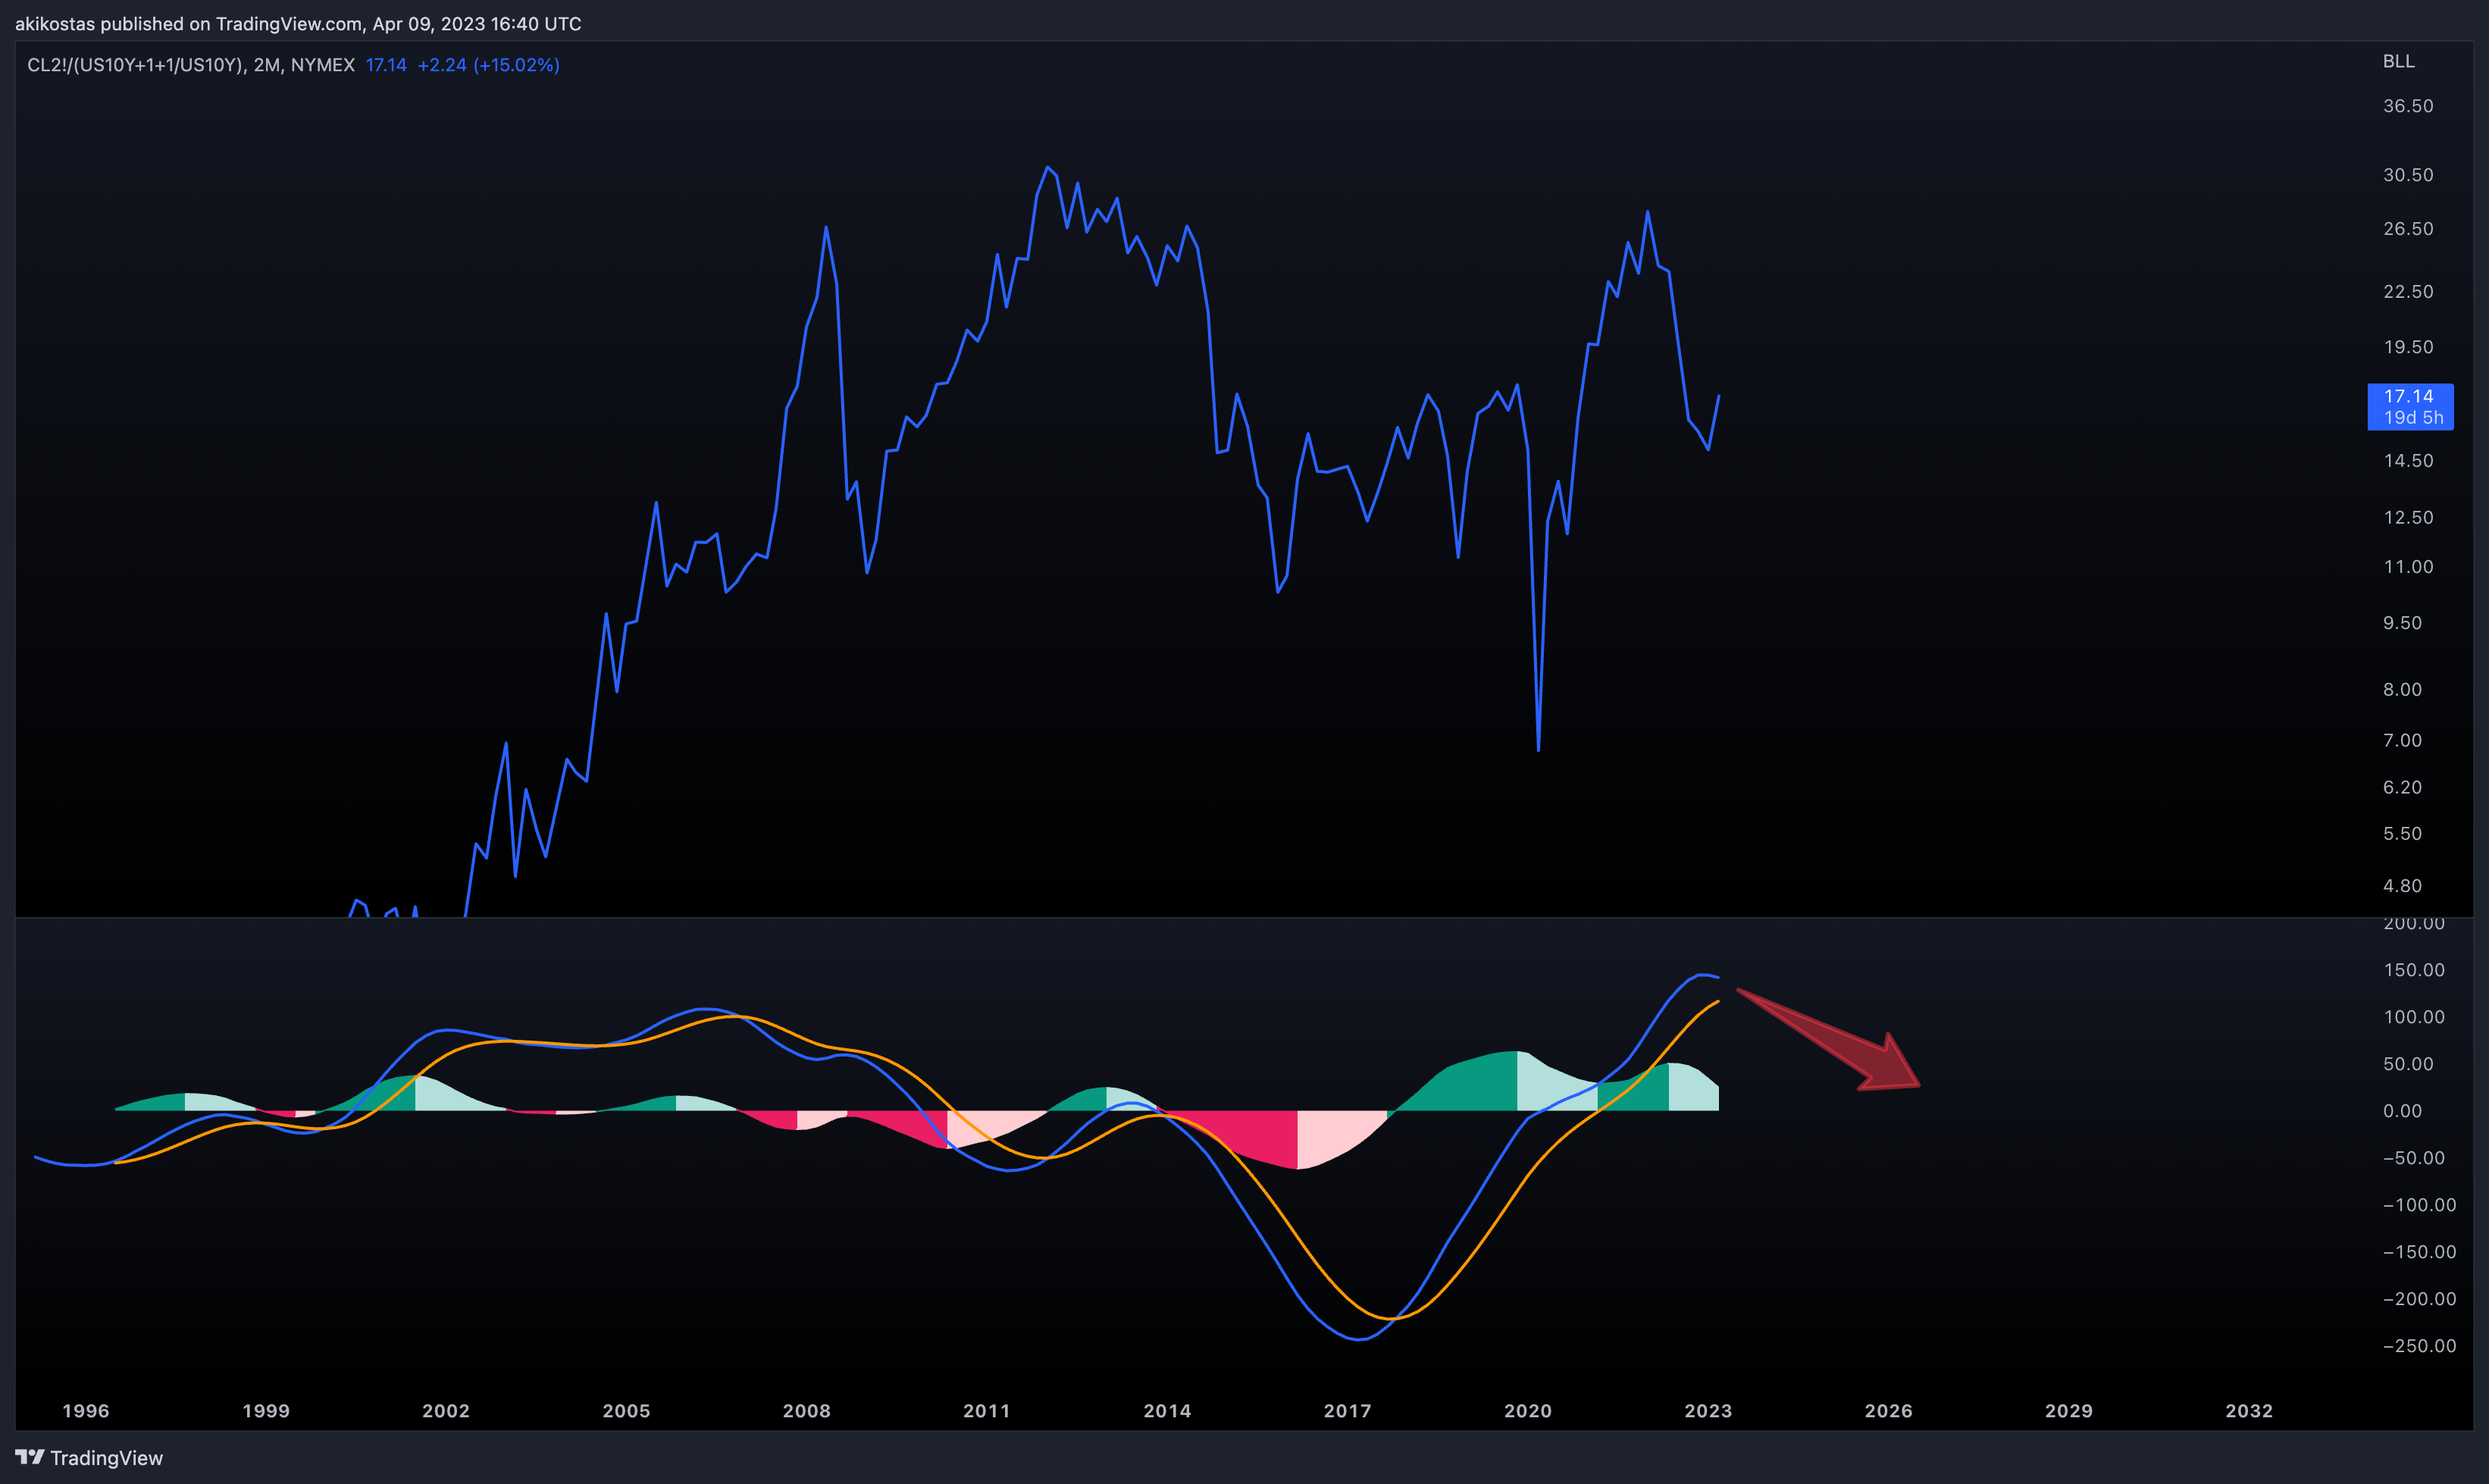Click the 2020 label on the time axis

coord(1527,1410)
